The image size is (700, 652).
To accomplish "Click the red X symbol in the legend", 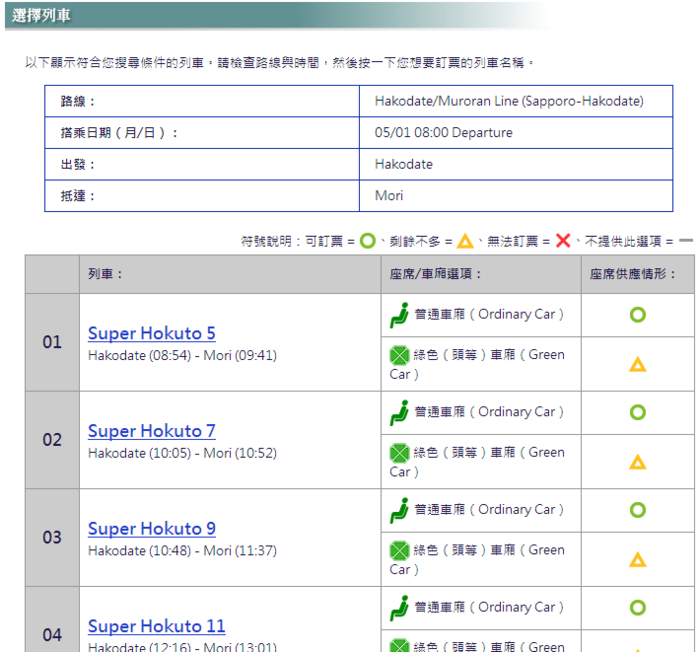I will pos(563,241).
